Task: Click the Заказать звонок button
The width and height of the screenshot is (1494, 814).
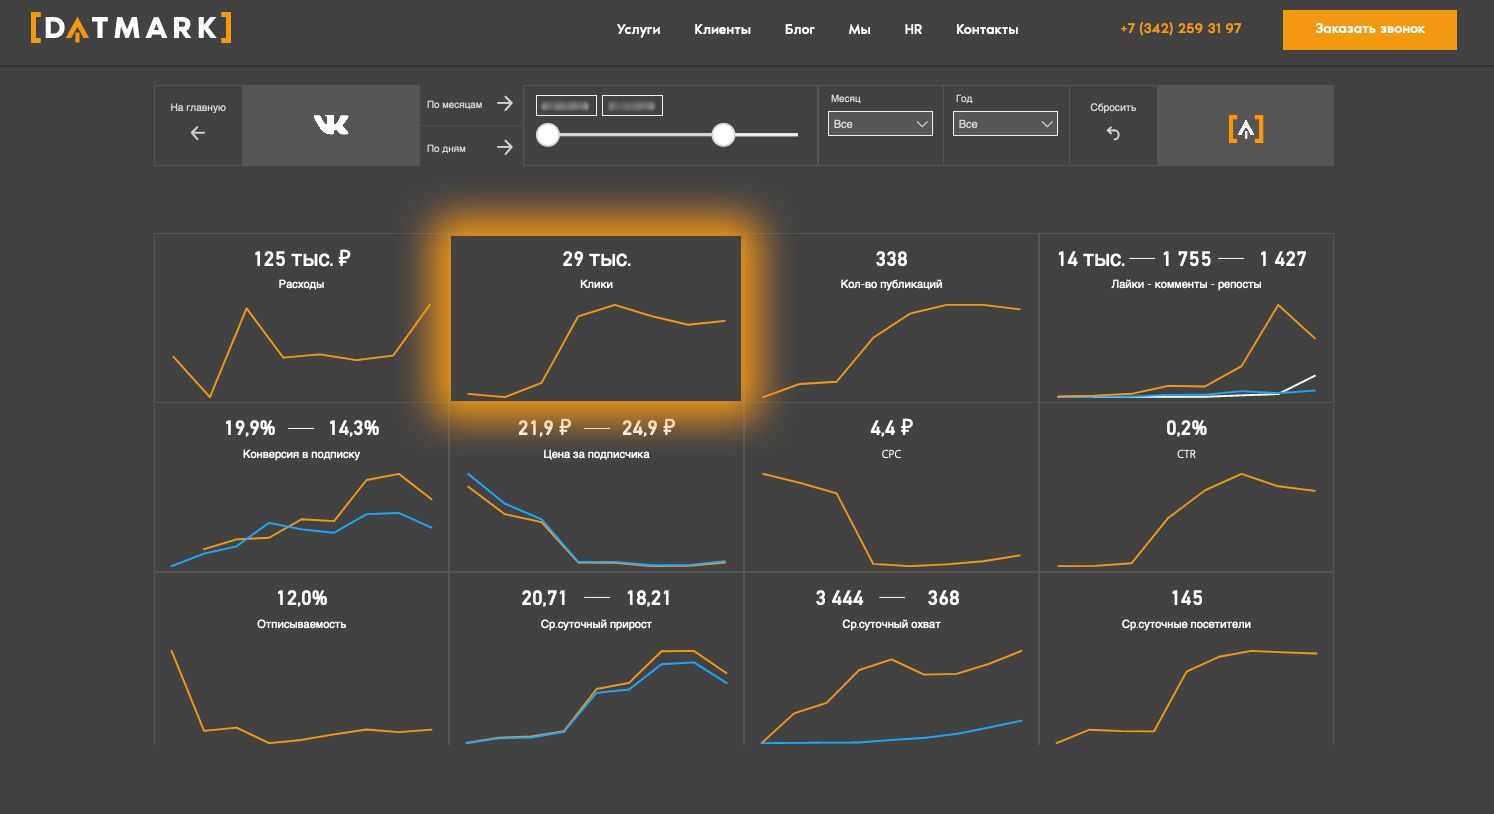Action: pyautogui.click(x=1369, y=29)
